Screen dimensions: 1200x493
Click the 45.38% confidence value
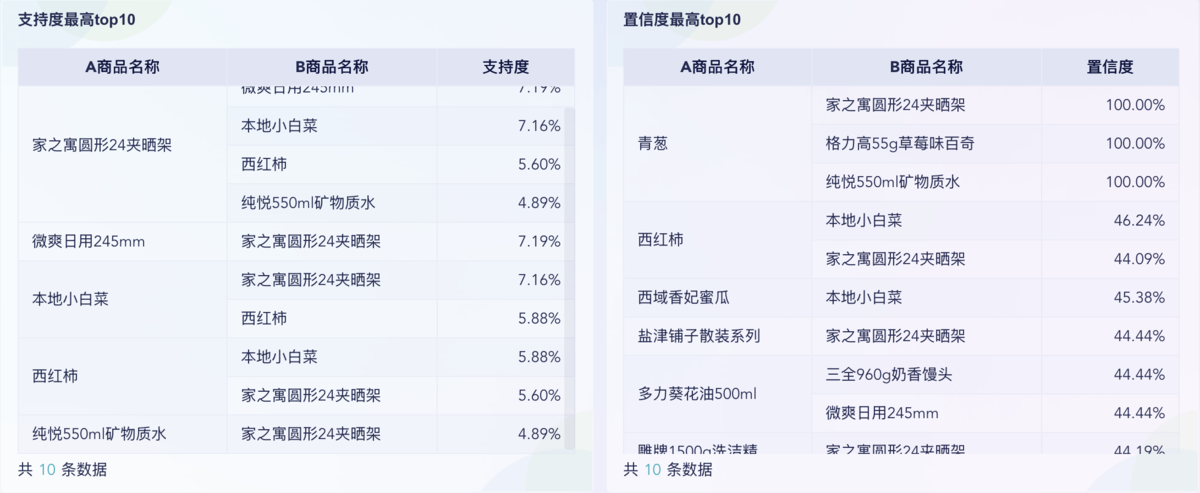[x=1139, y=298]
